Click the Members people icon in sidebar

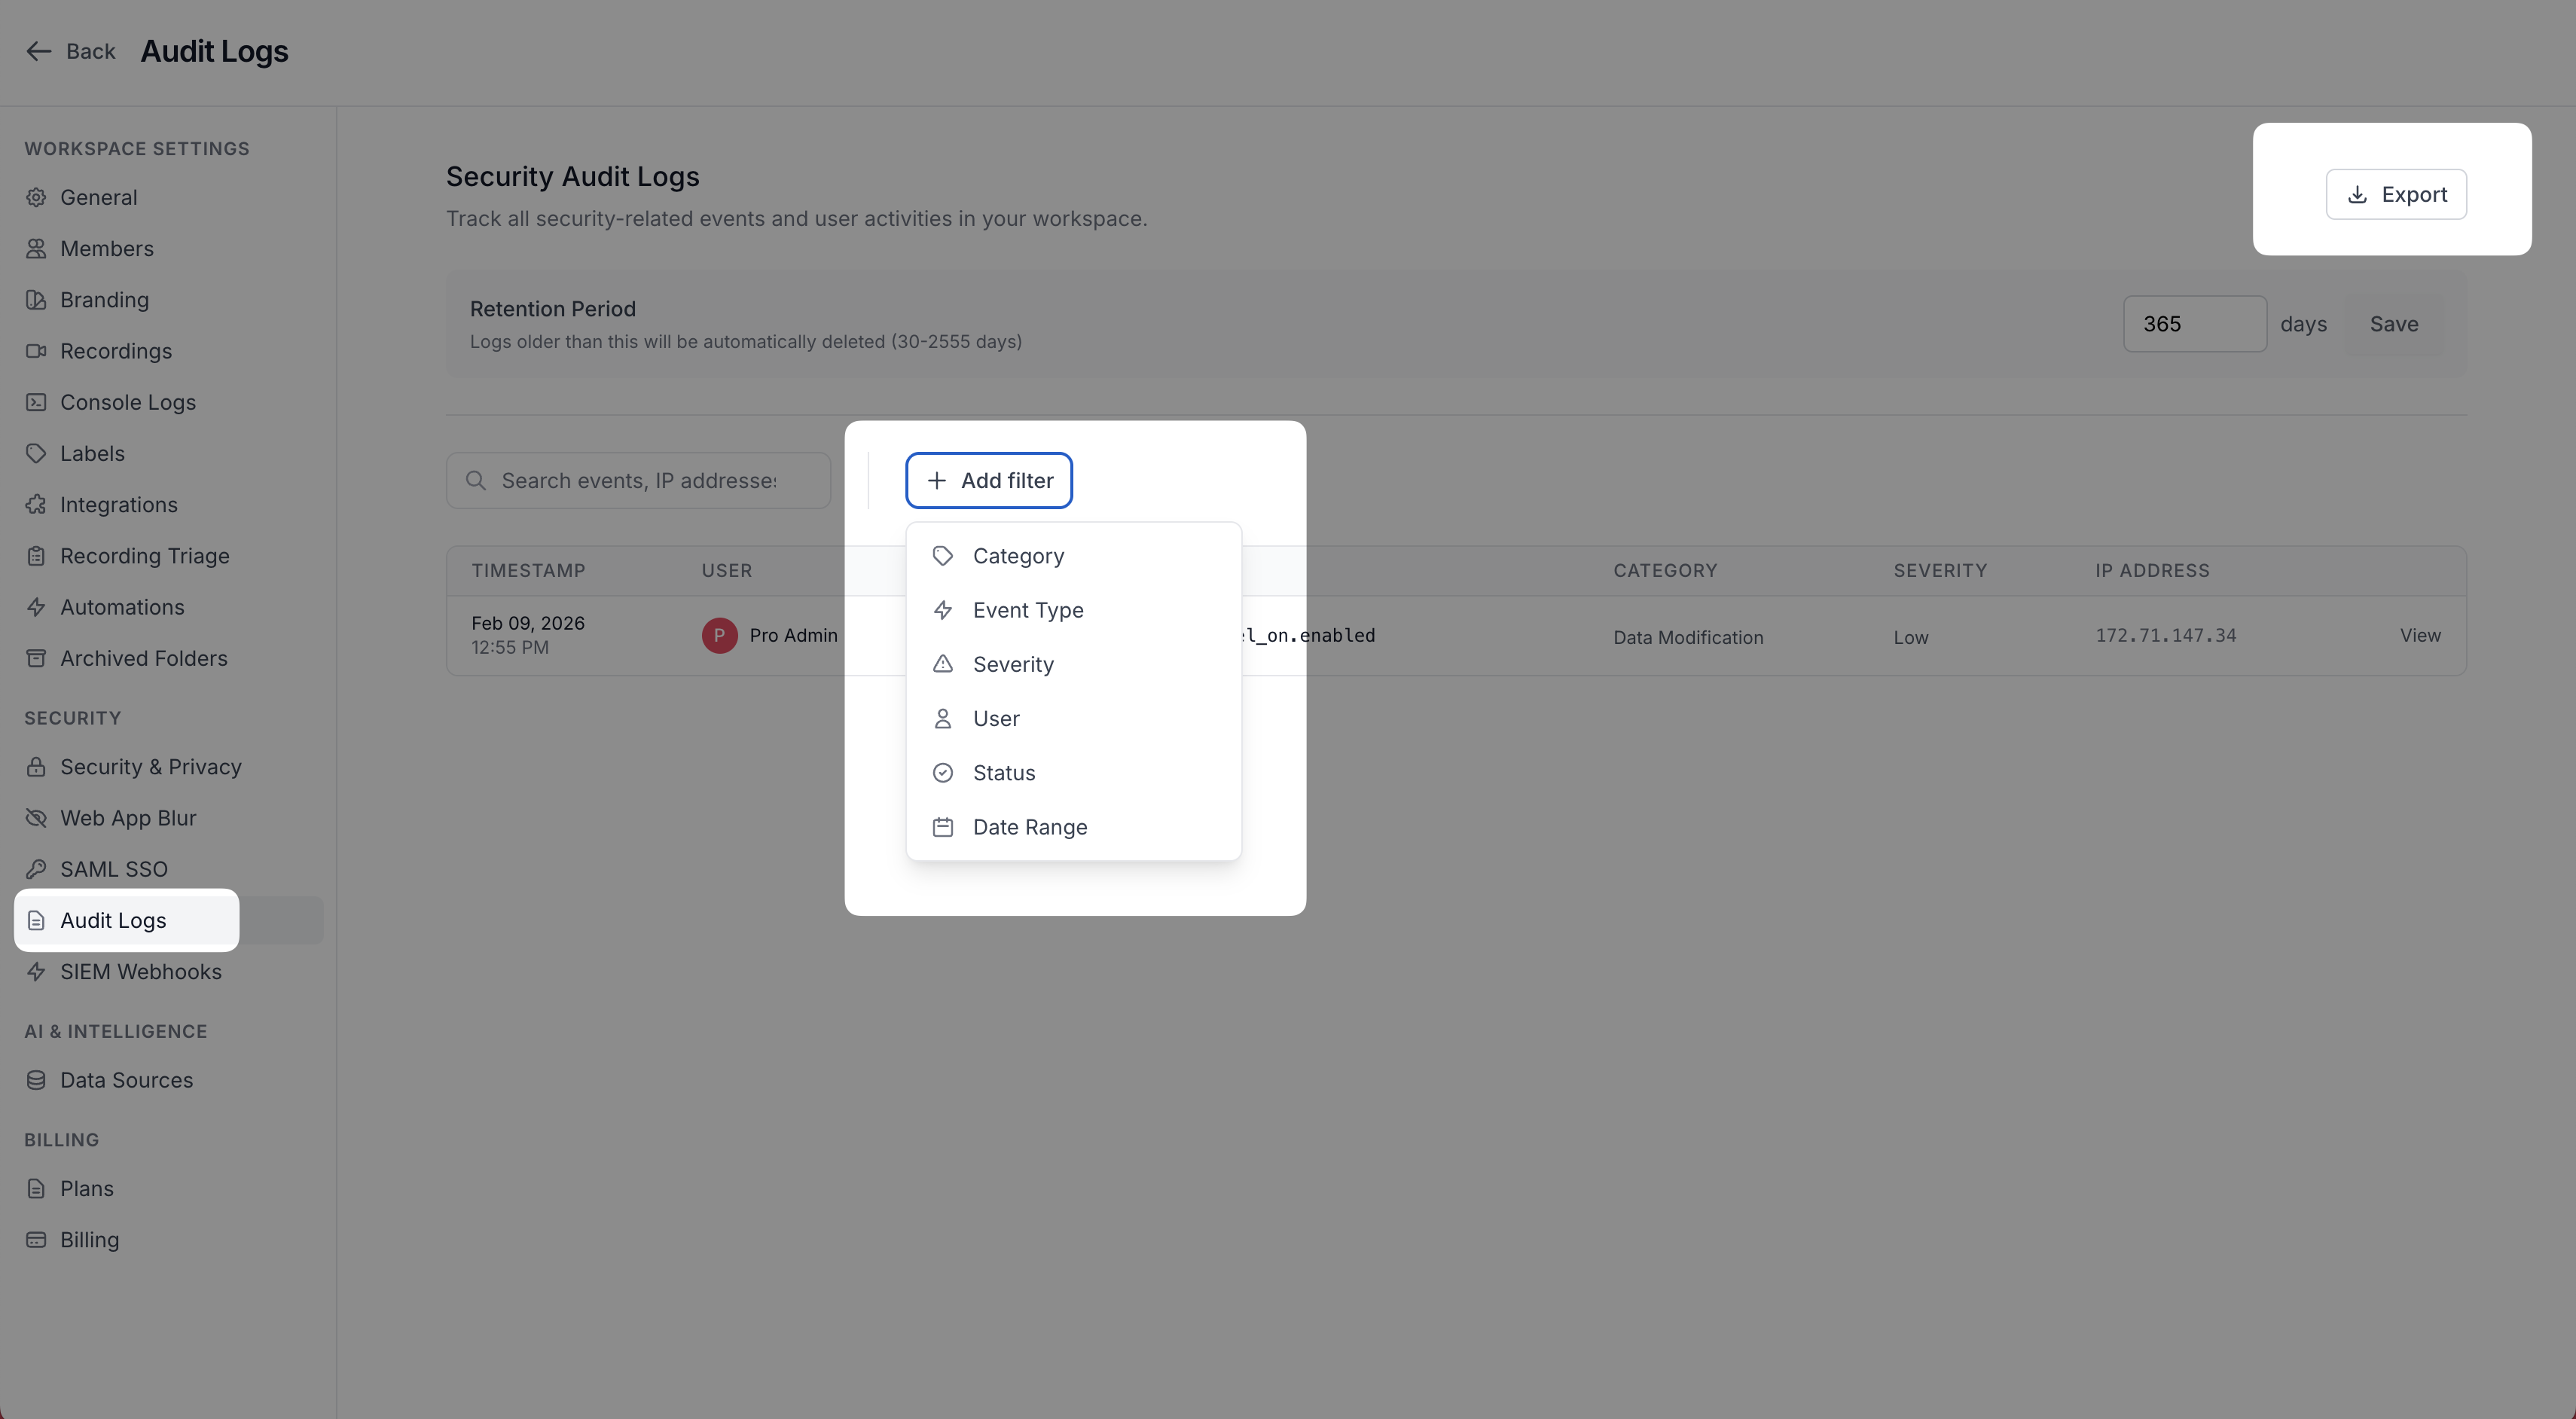click(36, 248)
